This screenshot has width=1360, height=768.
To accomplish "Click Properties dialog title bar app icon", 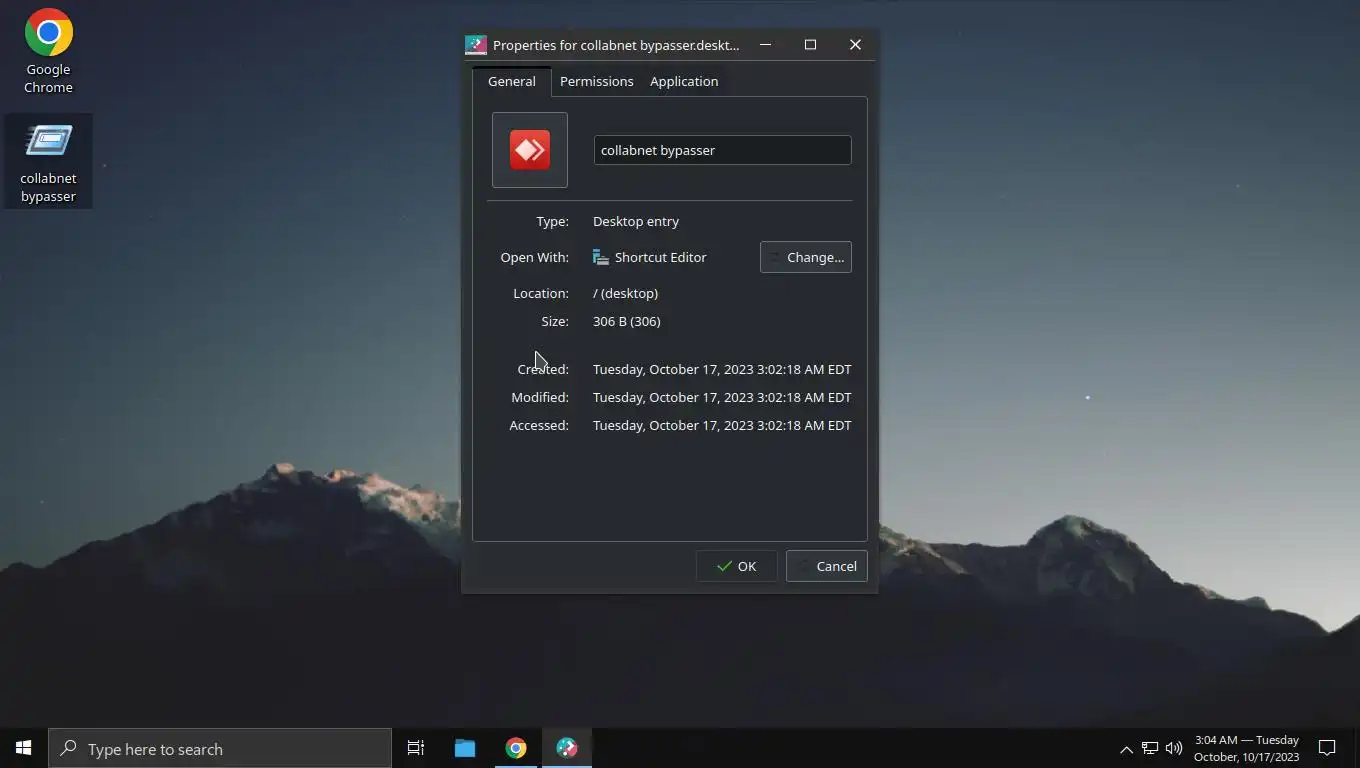I will click(x=476, y=45).
